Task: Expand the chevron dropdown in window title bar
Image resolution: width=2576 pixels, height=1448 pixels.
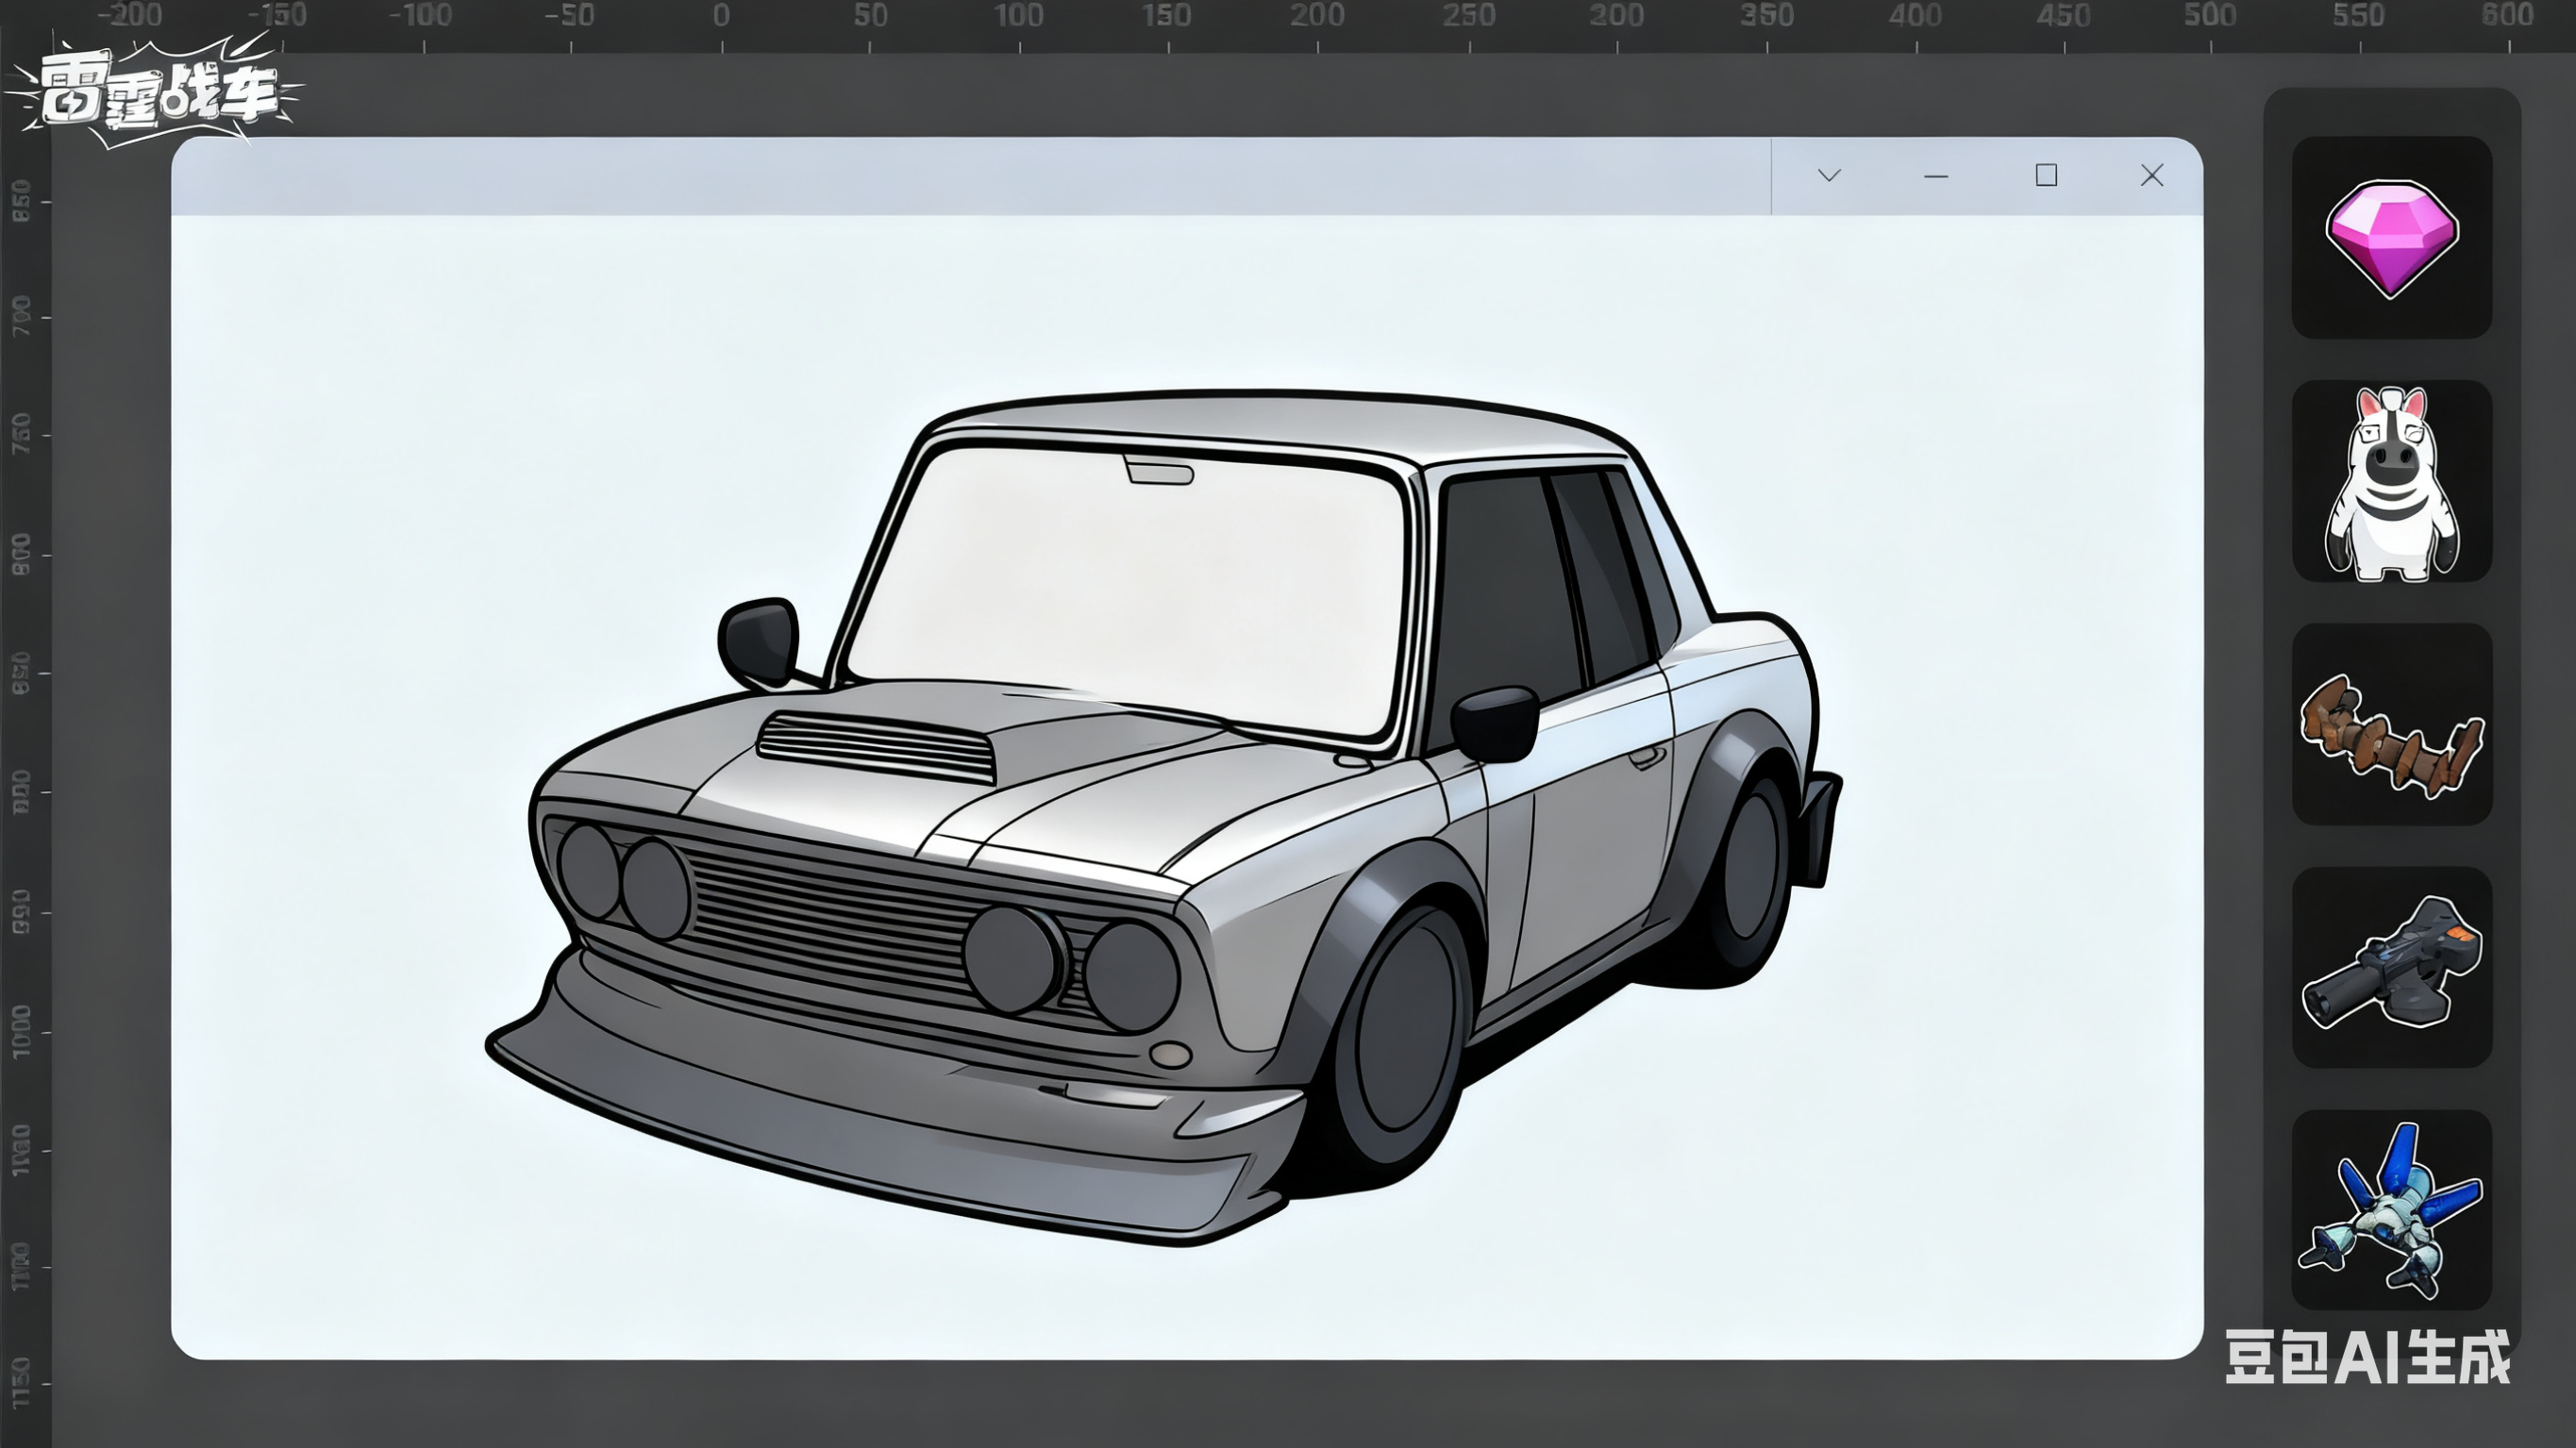Action: click(1829, 176)
